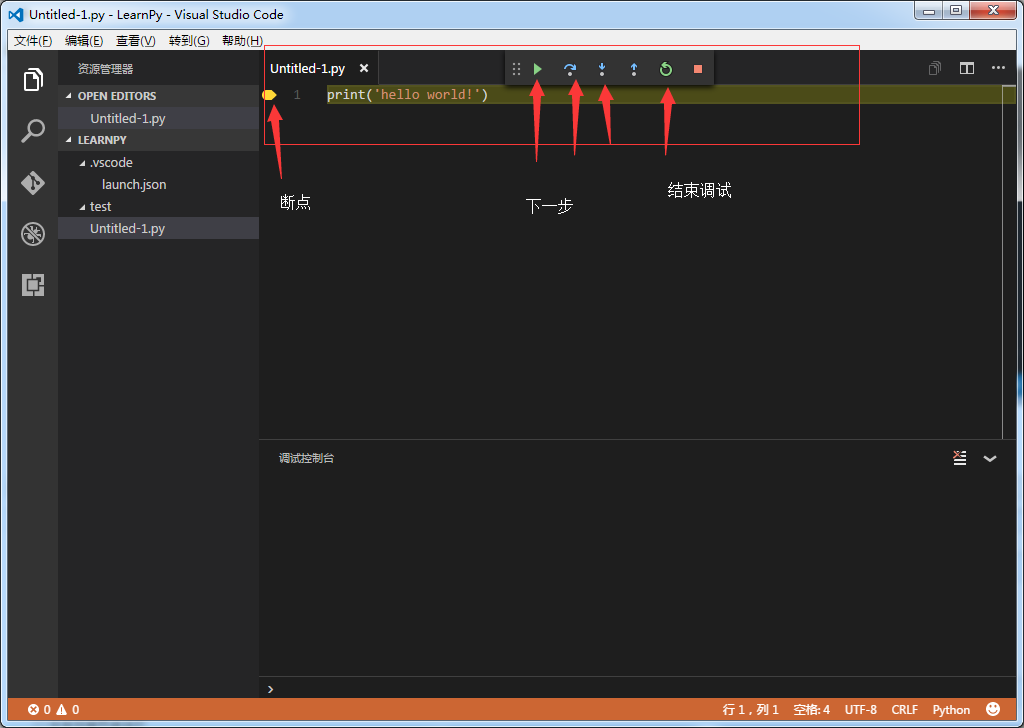Open the Debug view in activity bar
Viewport: 1024px width, 728px height.
click(x=33, y=234)
